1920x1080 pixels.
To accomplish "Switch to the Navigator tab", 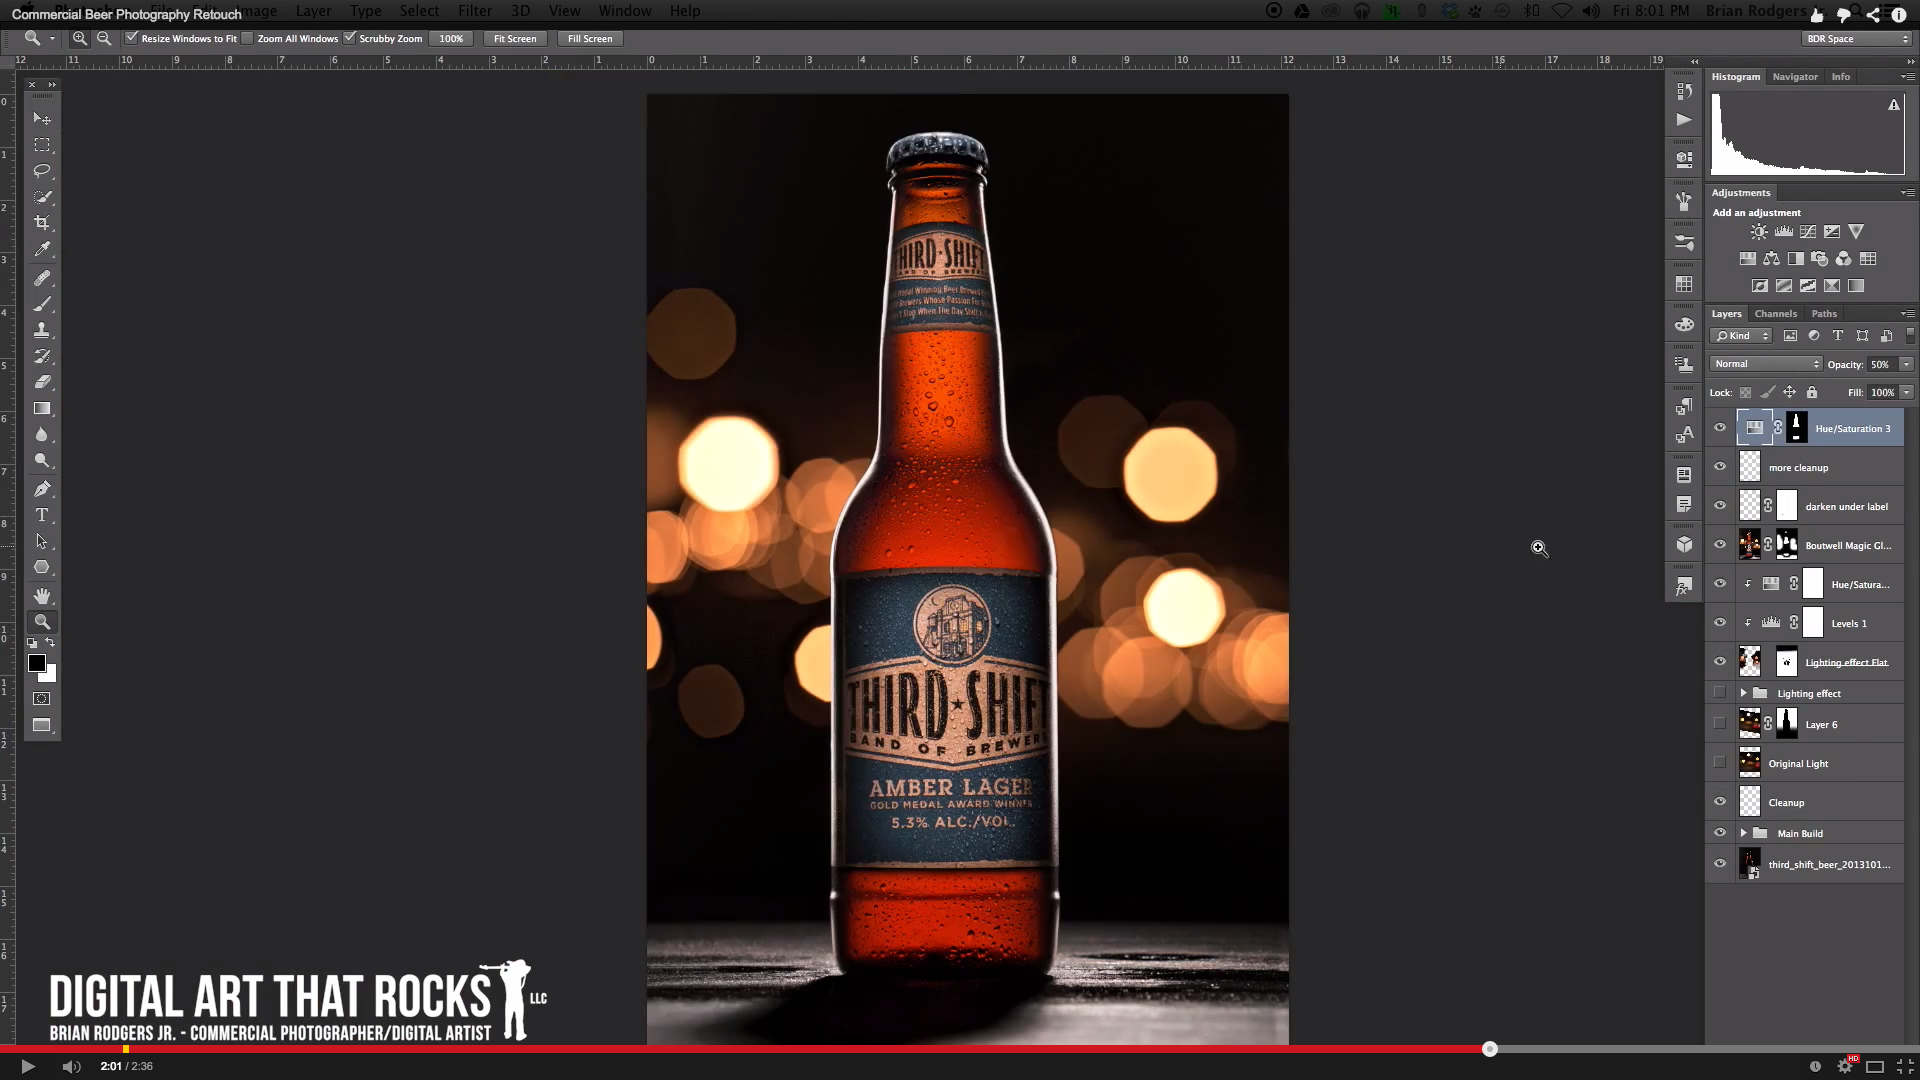I will tap(1795, 77).
